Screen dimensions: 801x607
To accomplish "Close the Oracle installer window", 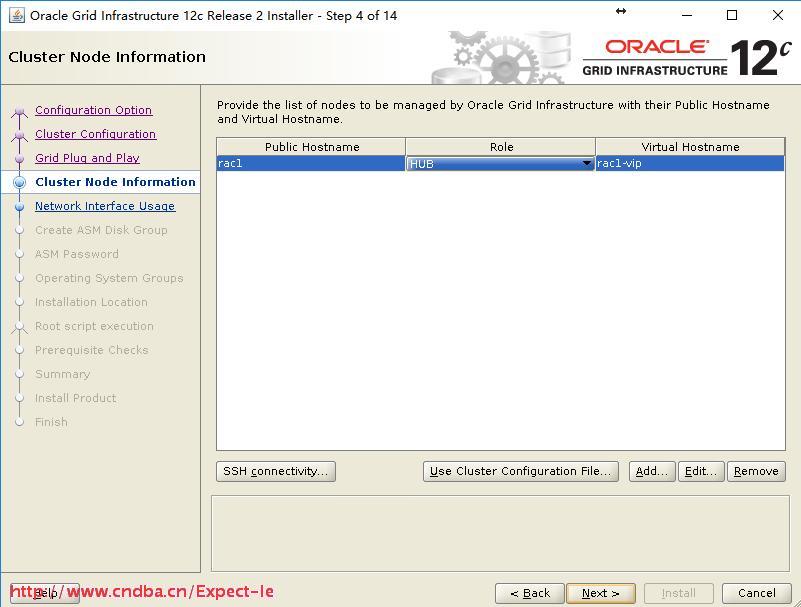I will point(778,15).
